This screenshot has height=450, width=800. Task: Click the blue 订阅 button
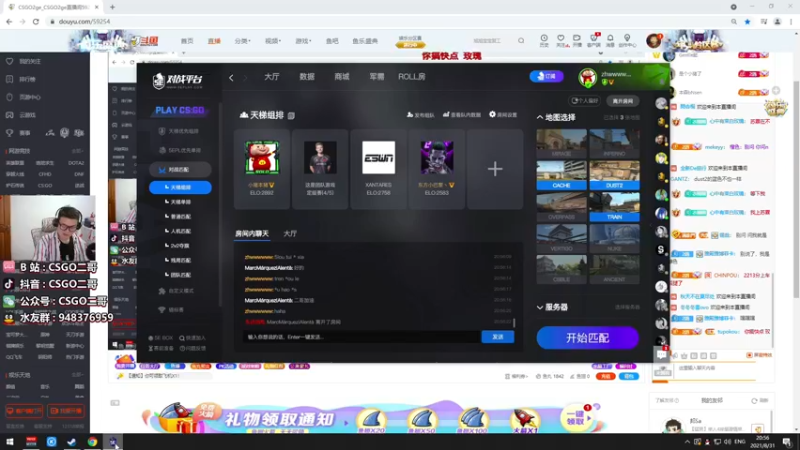pos(546,76)
